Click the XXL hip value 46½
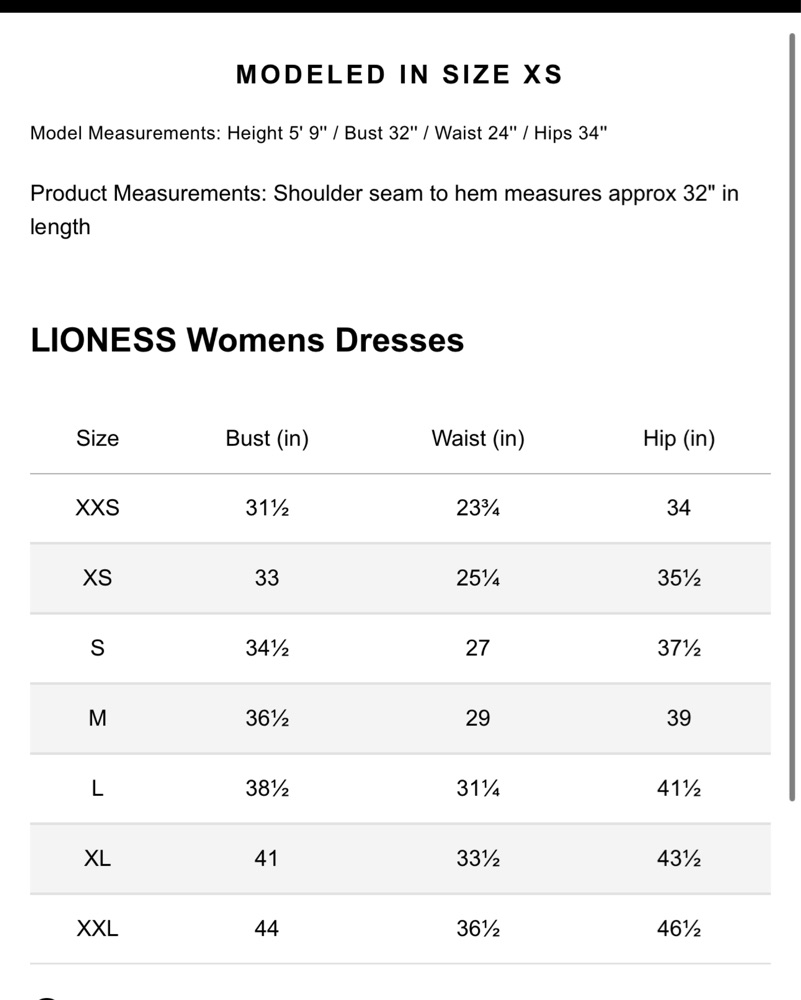 point(679,929)
